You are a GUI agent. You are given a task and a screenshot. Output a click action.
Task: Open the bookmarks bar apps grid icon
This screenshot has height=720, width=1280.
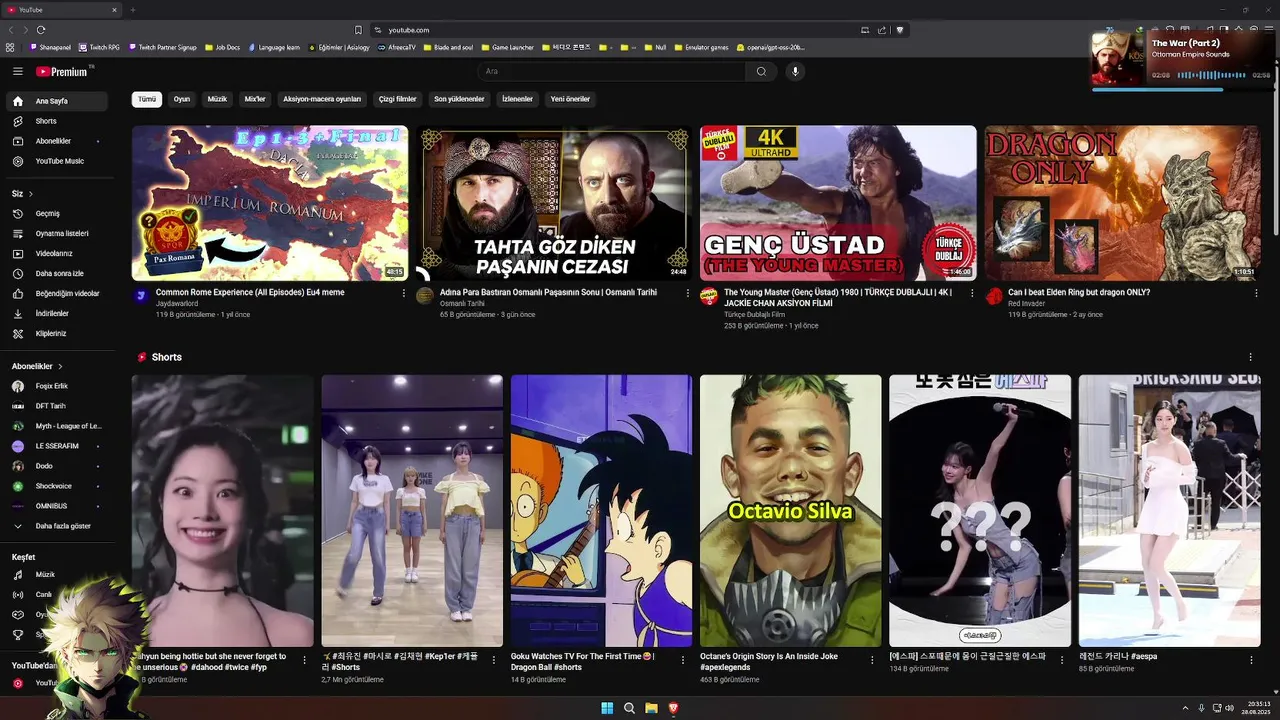coord(10,47)
